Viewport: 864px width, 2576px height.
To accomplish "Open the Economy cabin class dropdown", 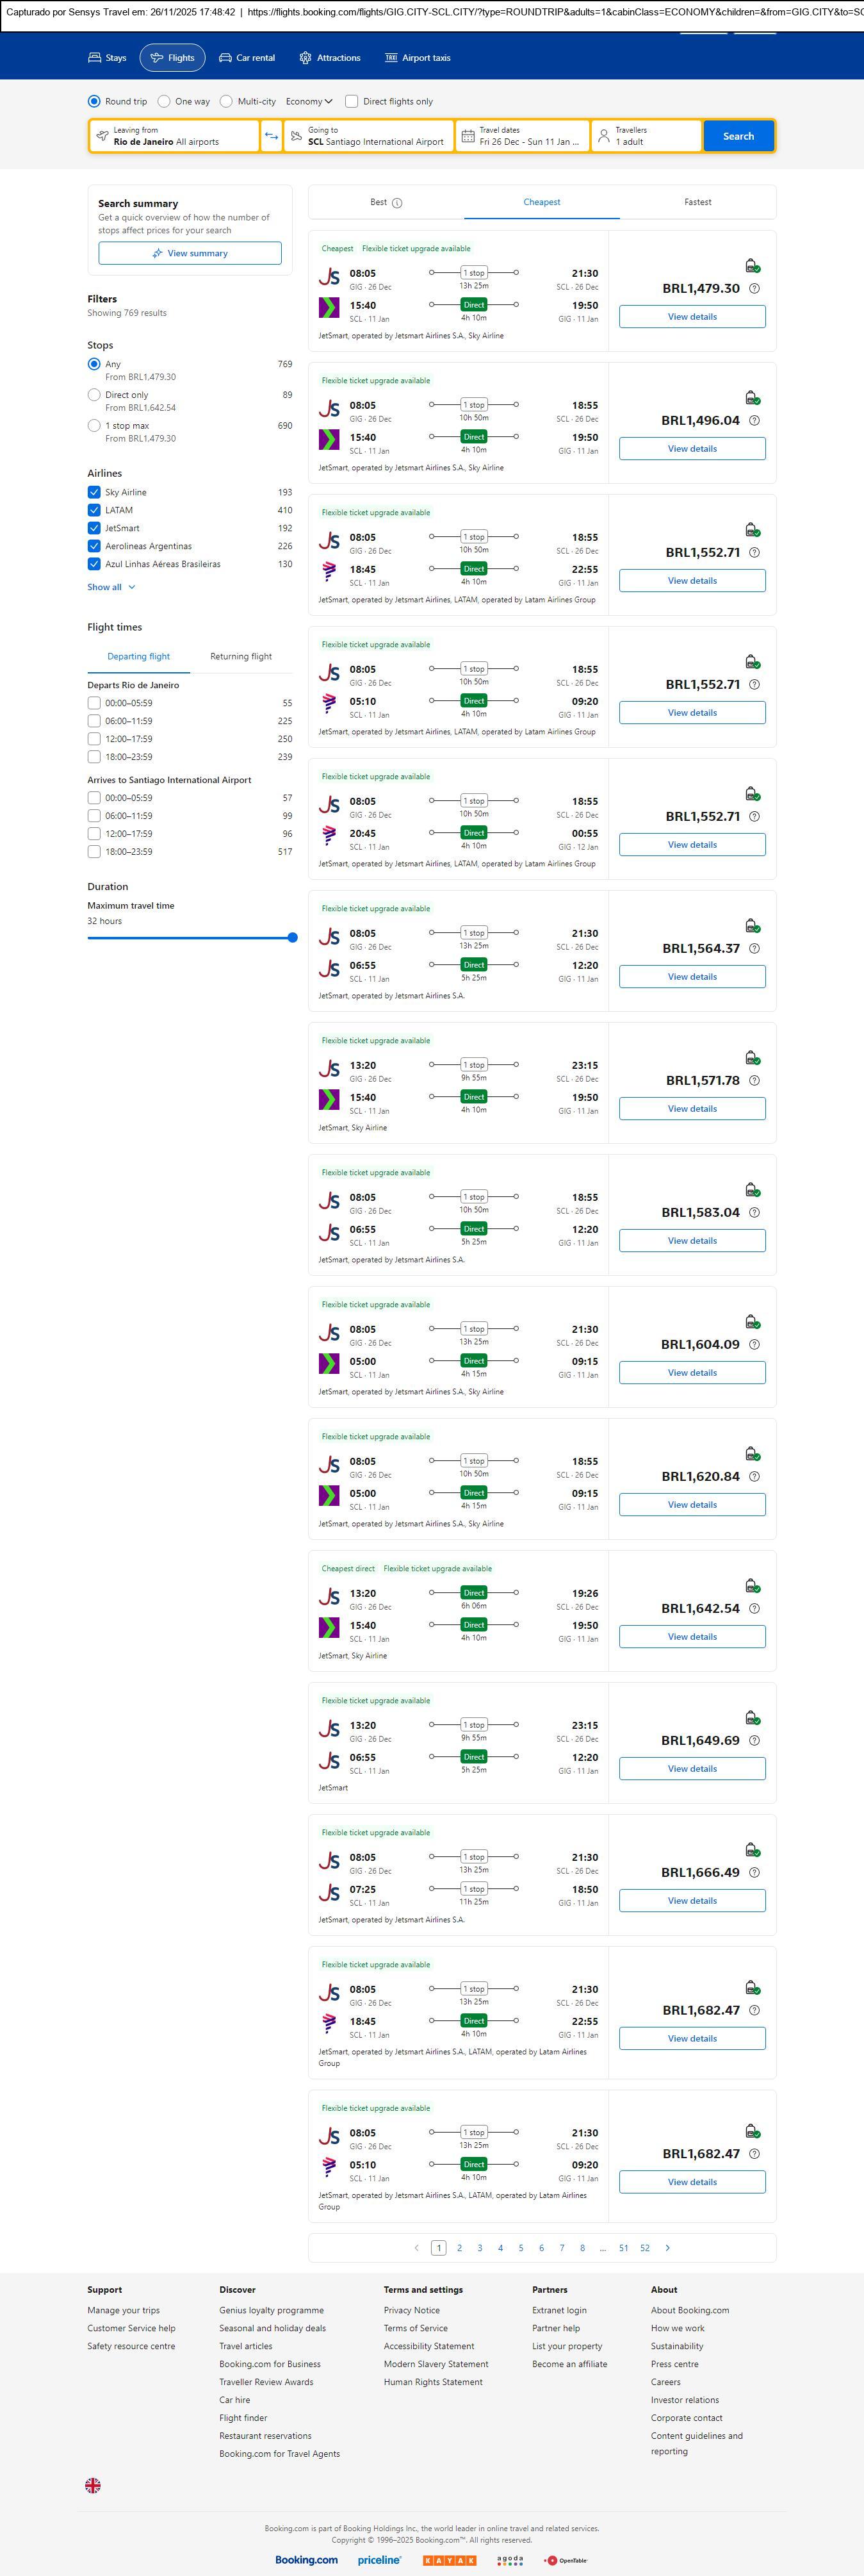I will (x=308, y=101).
